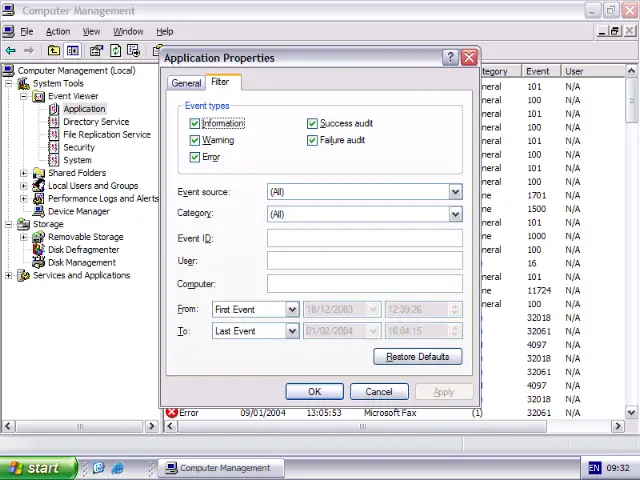This screenshot has height=480, width=640.
Task: Uncheck the Warning event type
Action: pos(194,140)
